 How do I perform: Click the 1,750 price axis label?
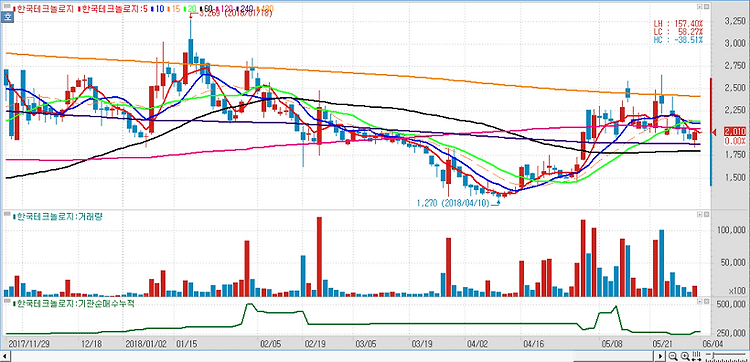735,154
